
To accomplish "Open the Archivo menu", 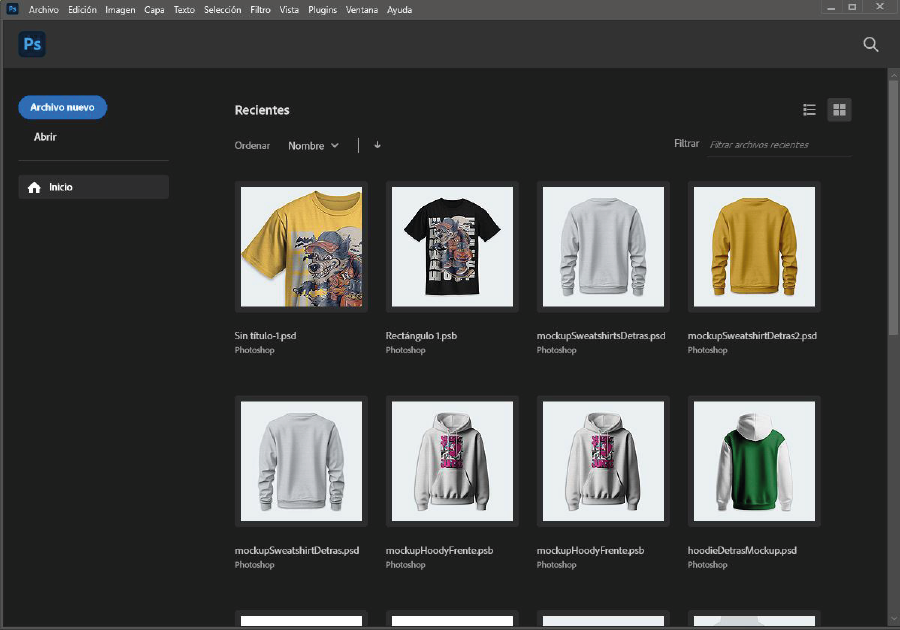I will pos(44,10).
